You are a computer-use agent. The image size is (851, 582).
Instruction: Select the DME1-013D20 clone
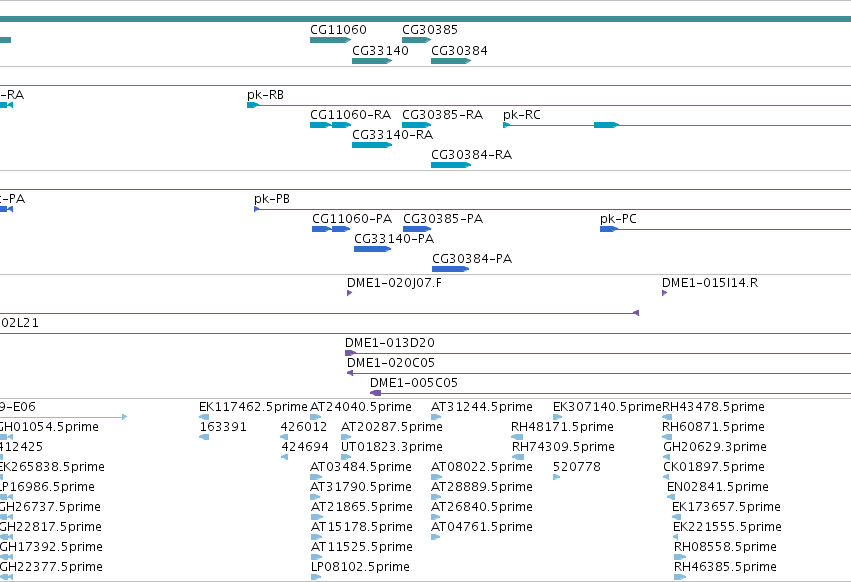[598, 353]
